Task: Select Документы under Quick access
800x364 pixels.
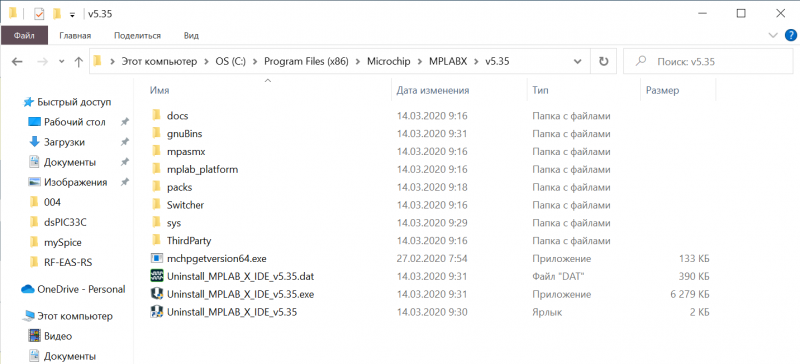Action: click(x=69, y=162)
